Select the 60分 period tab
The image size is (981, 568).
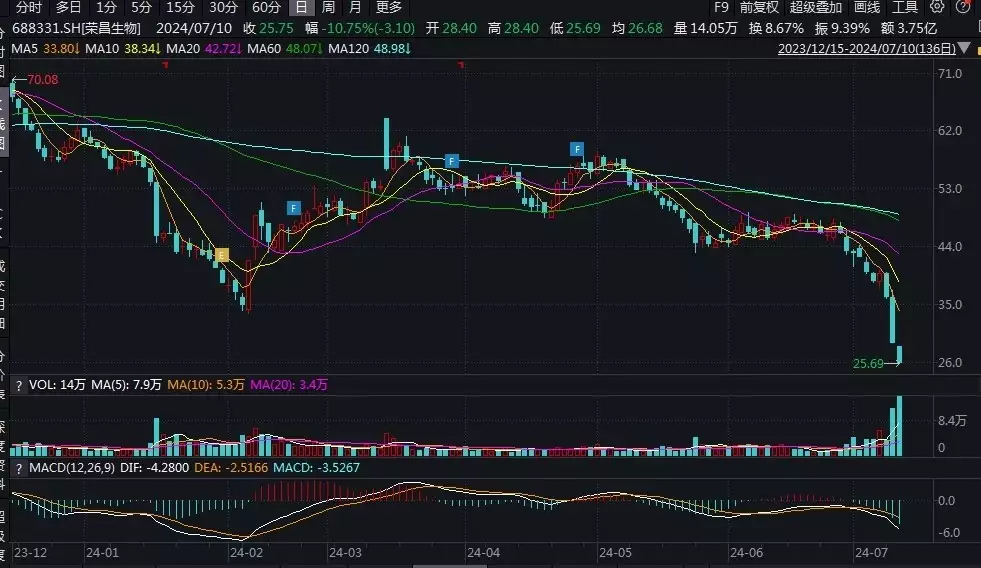point(266,8)
